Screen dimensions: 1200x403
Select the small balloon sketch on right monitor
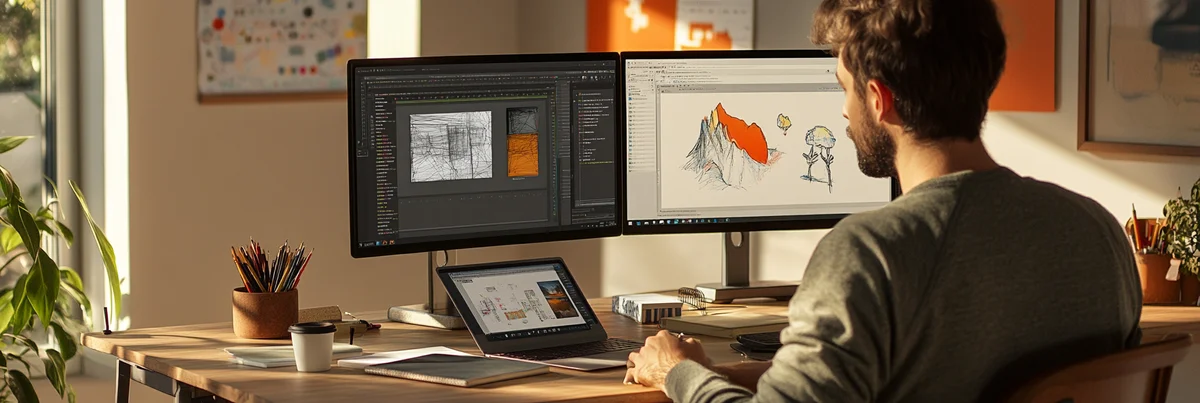784,123
